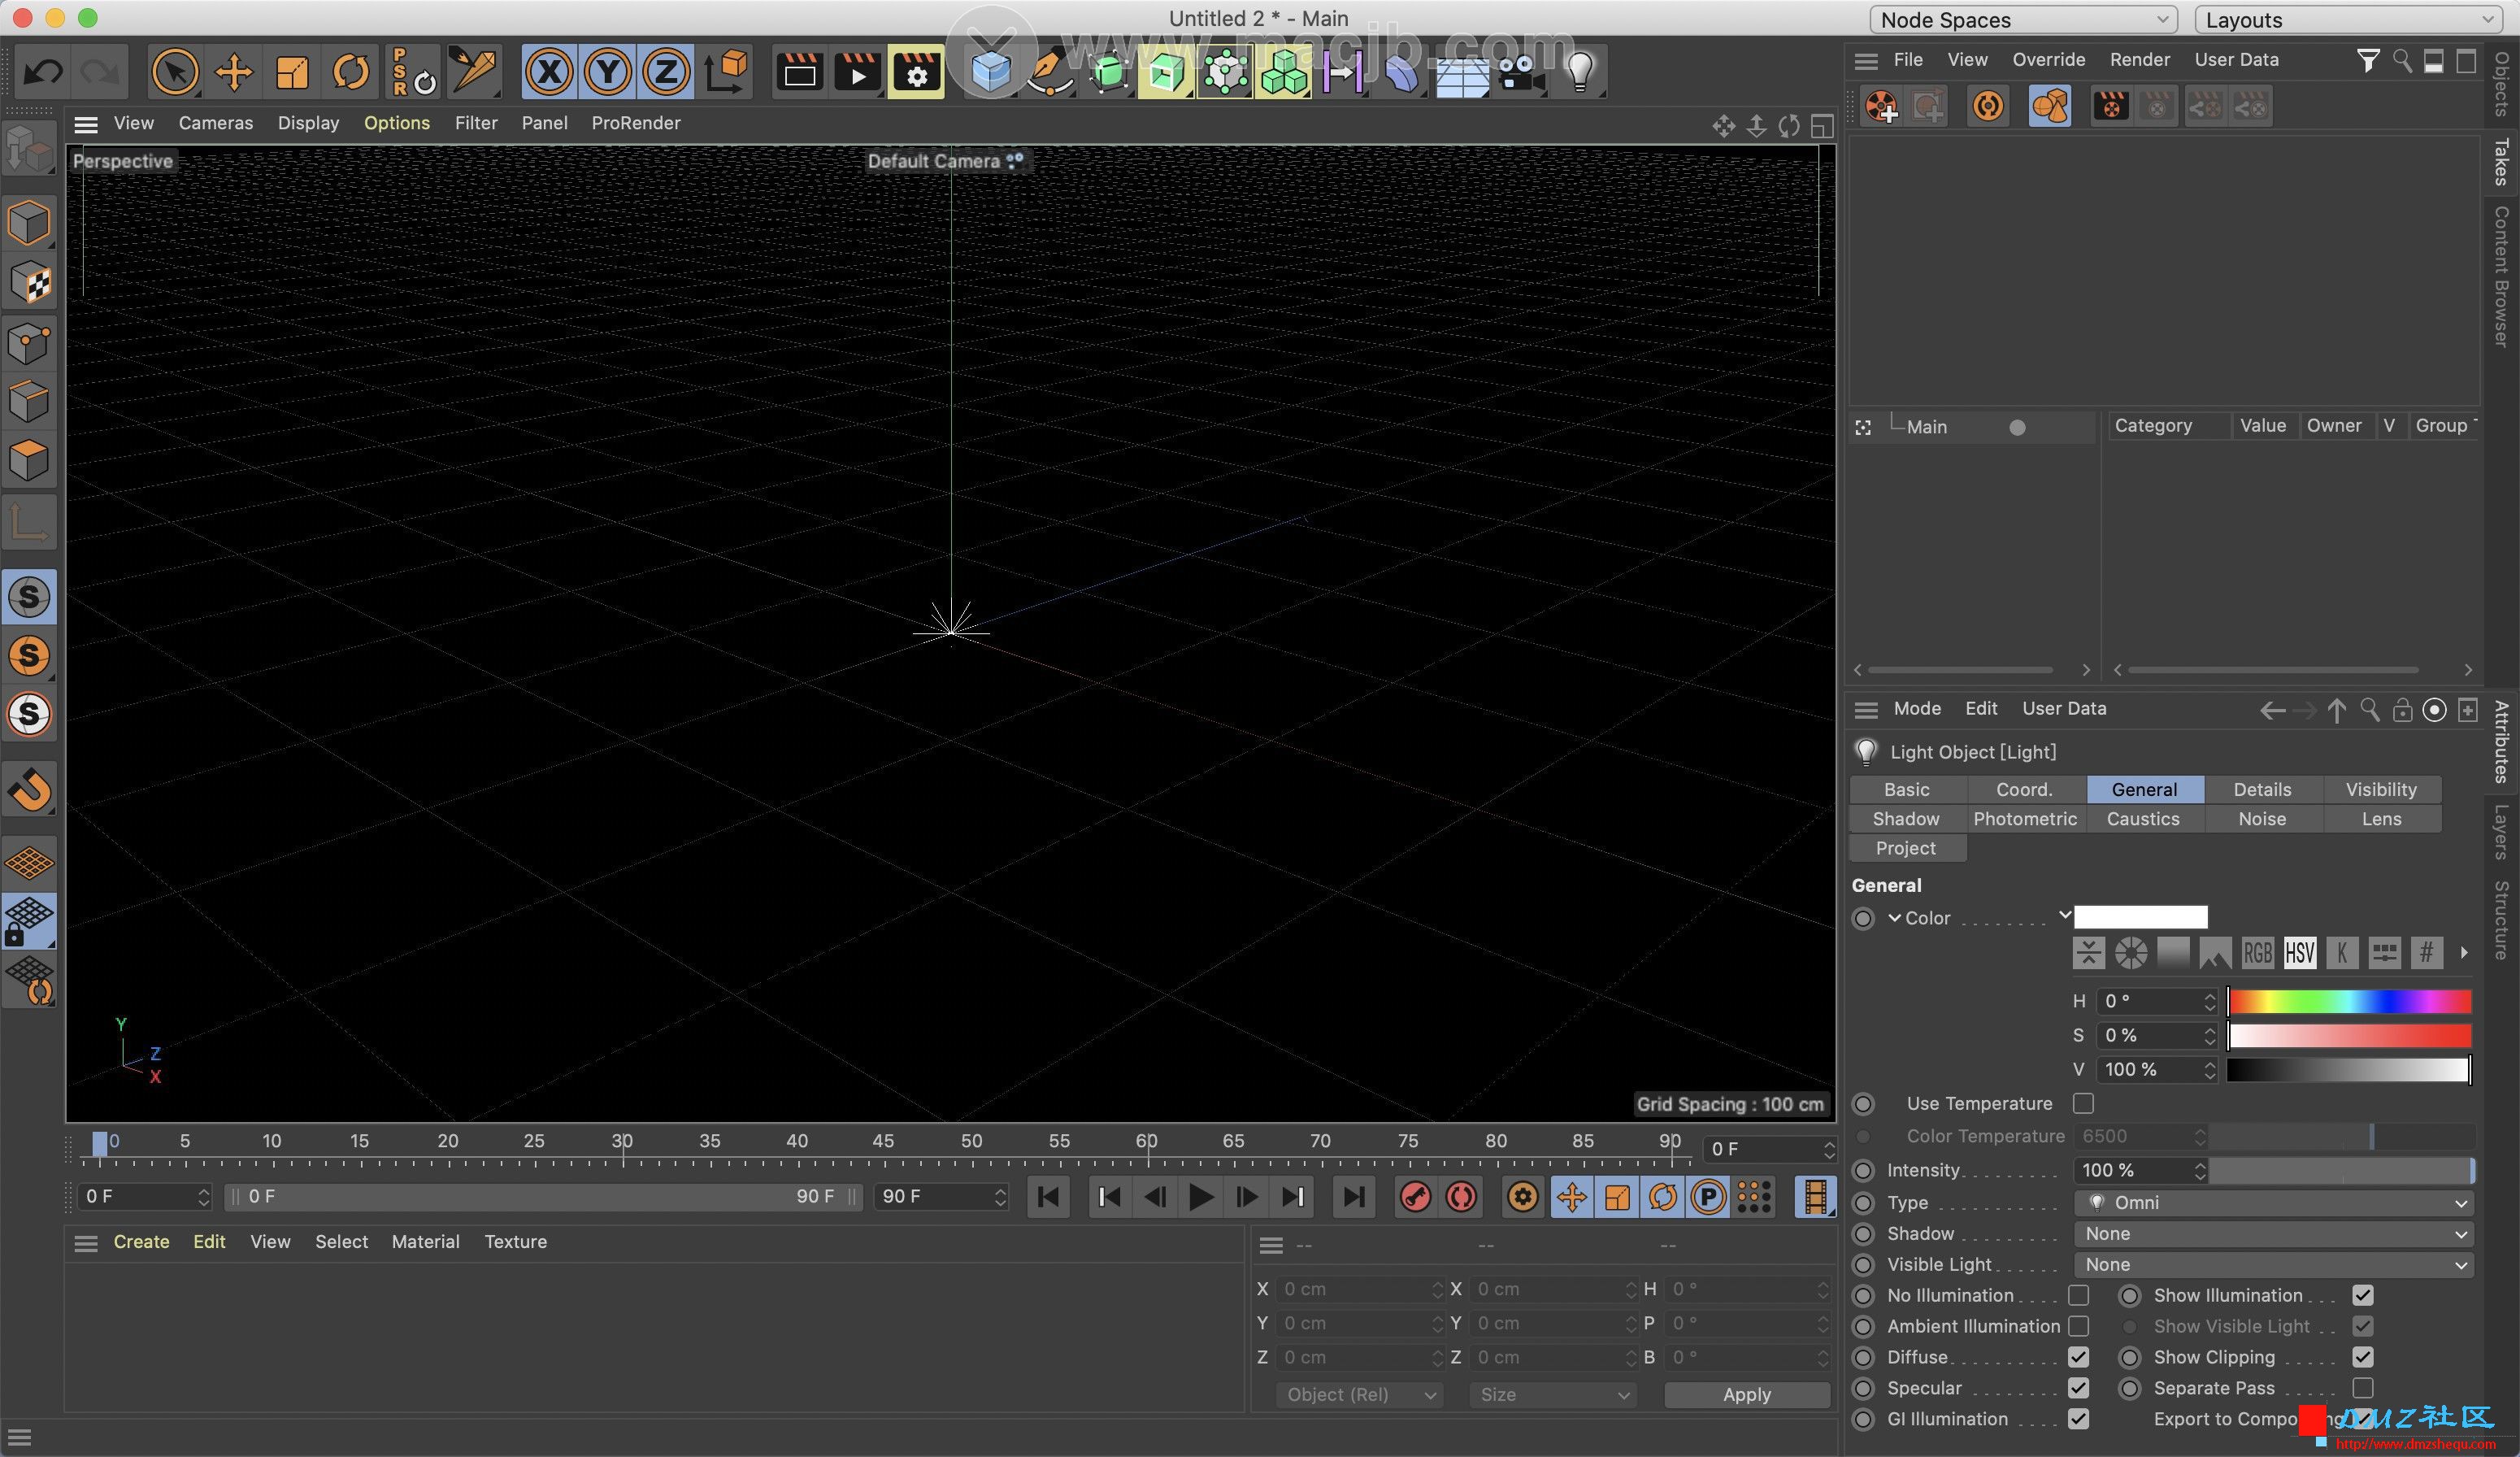Add a Floor environment object
Viewport: 2520px width, 1457px height.
click(x=1462, y=72)
